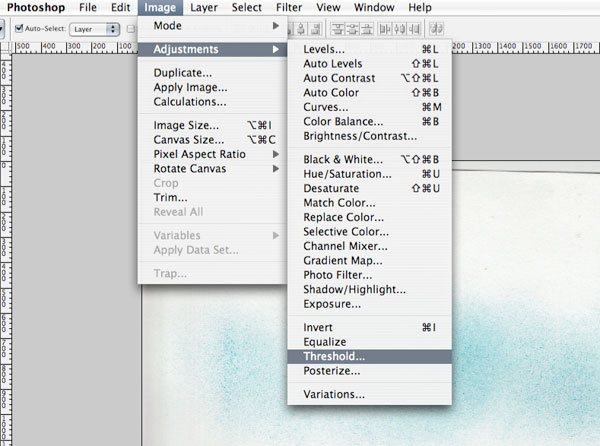Open the Layer menu
Screen dimensions: 600x446
204,7
